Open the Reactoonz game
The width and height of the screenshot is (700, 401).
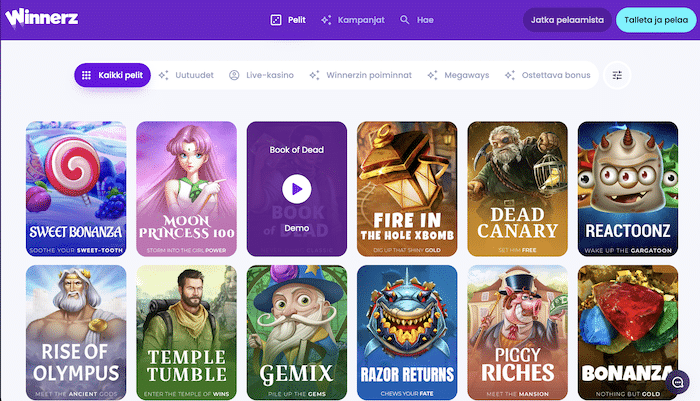(628, 189)
